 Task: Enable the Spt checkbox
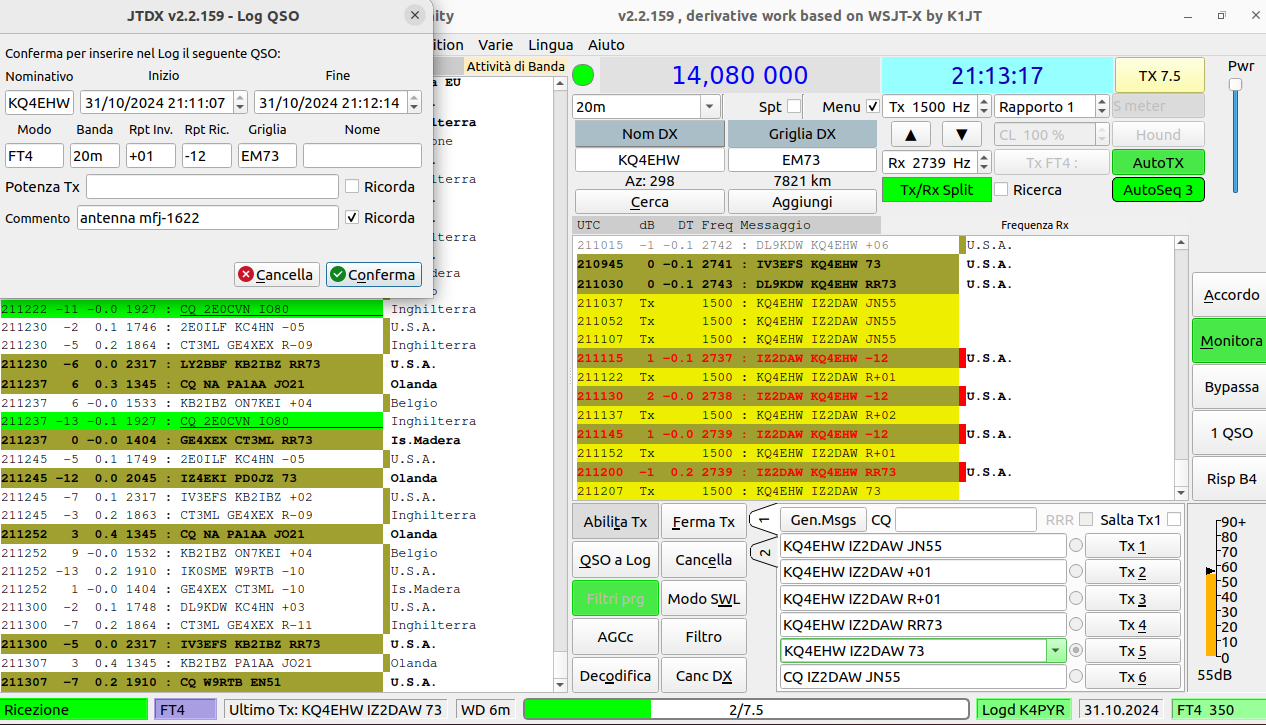click(794, 106)
